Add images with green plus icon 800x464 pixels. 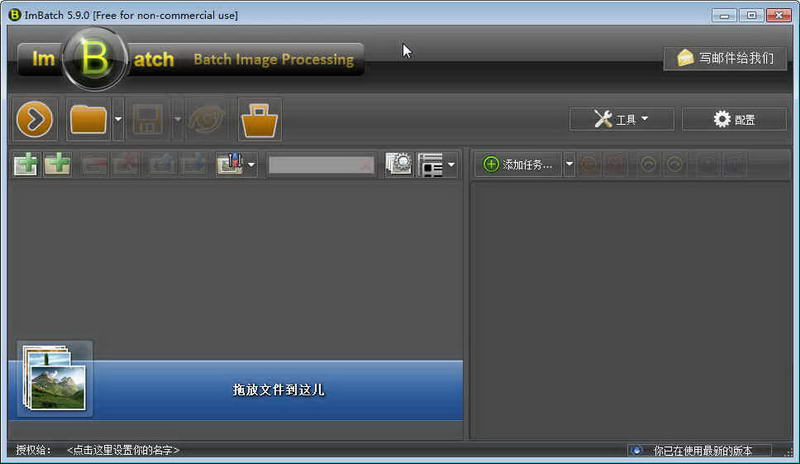(26, 164)
